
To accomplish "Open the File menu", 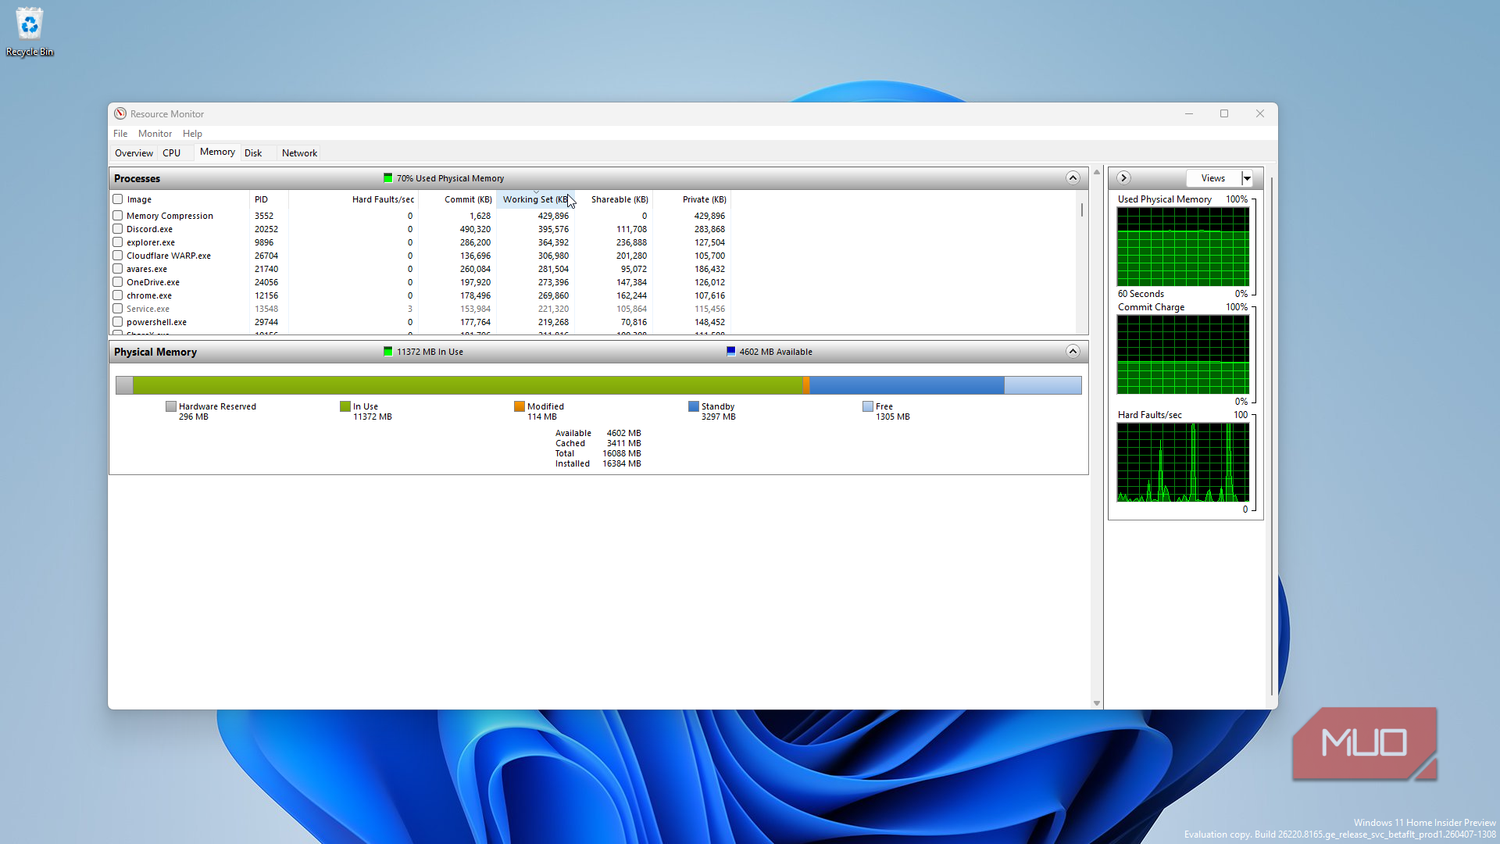I will [120, 134].
